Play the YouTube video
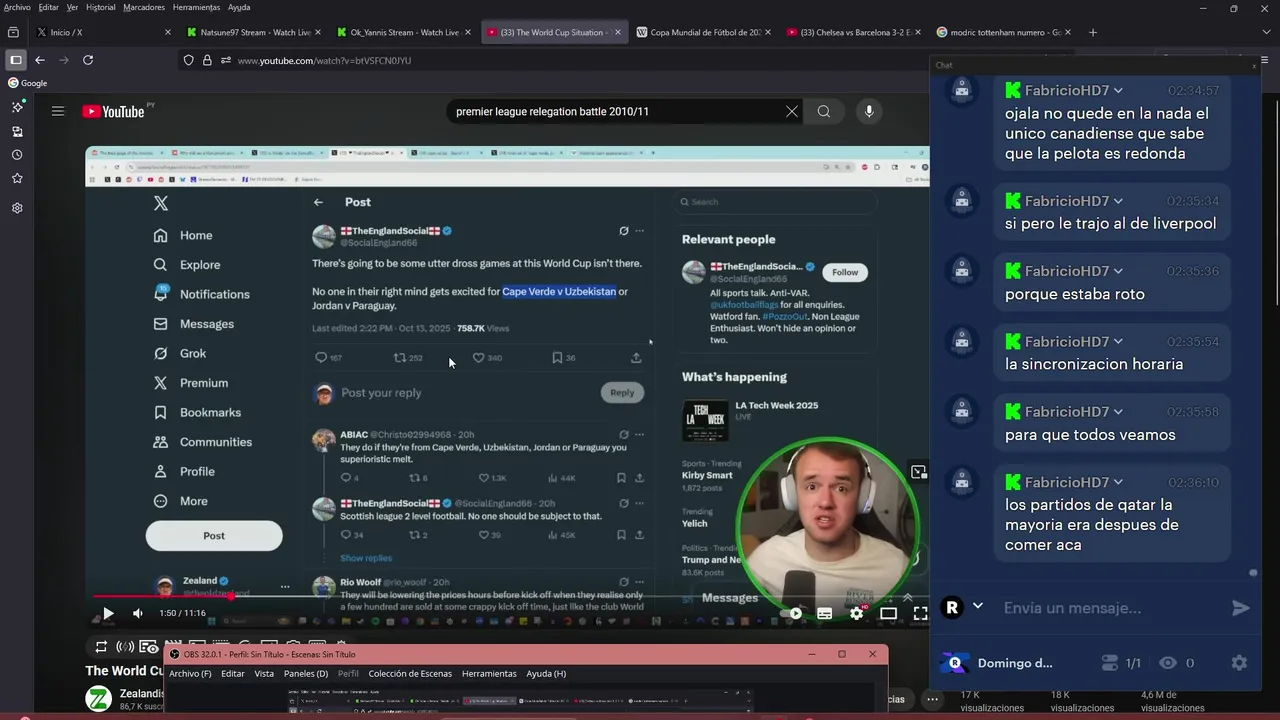1280x720 pixels. coord(108,613)
